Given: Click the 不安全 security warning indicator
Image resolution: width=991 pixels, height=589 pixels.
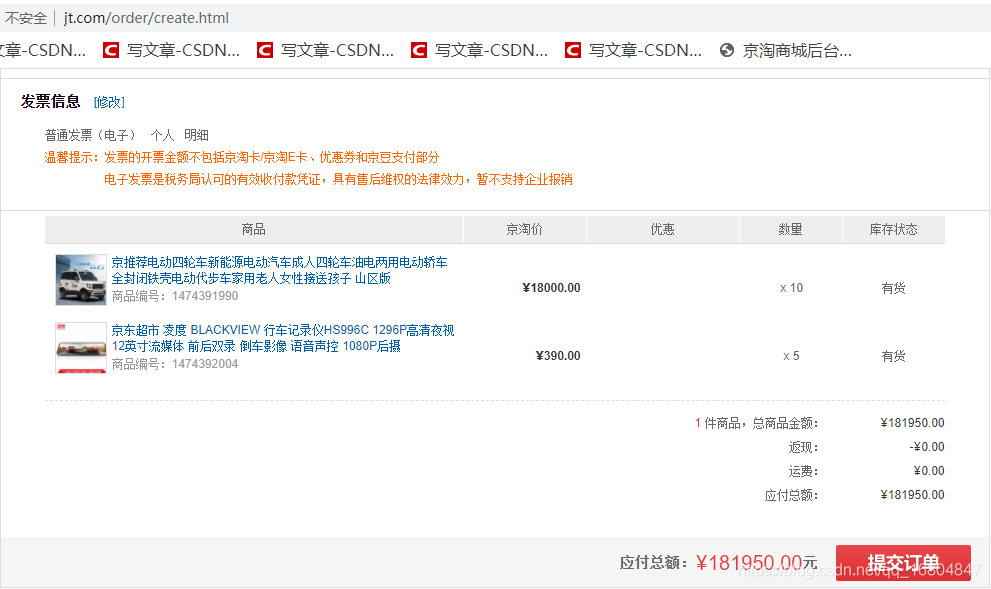Looking at the screenshot, I should pos(26,18).
